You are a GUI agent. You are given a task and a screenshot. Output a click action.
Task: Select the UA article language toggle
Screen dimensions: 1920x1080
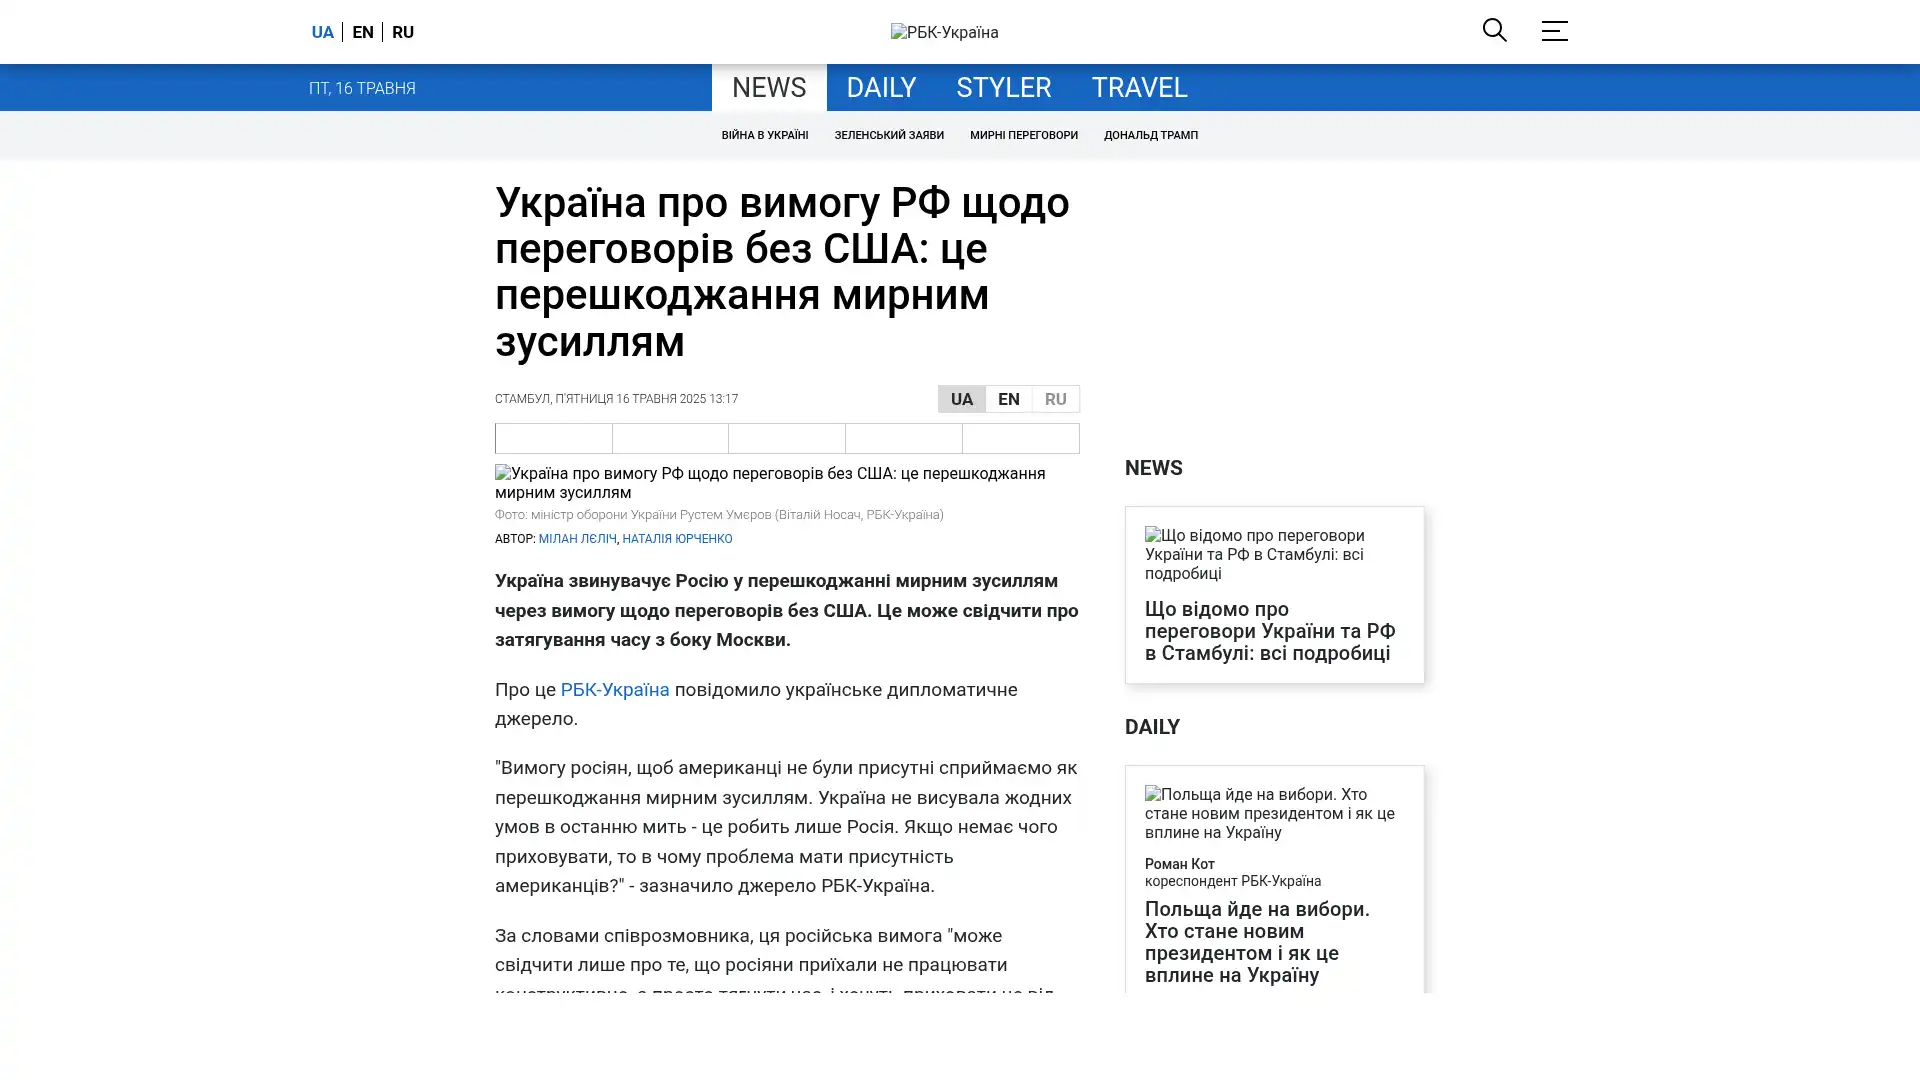point(961,399)
